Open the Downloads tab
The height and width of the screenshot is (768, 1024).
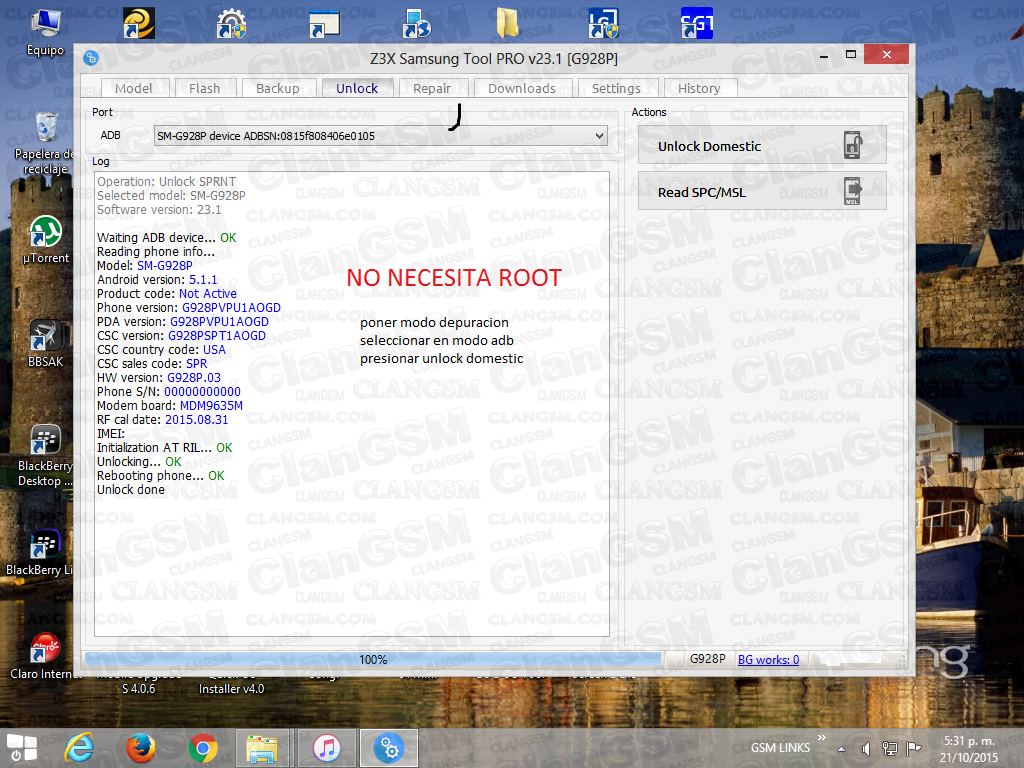click(x=522, y=88)
